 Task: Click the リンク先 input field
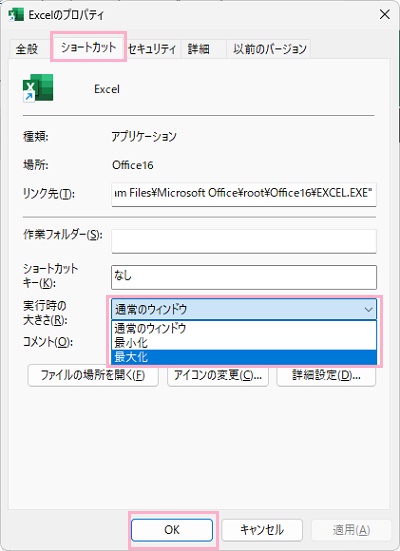[244, 194]
